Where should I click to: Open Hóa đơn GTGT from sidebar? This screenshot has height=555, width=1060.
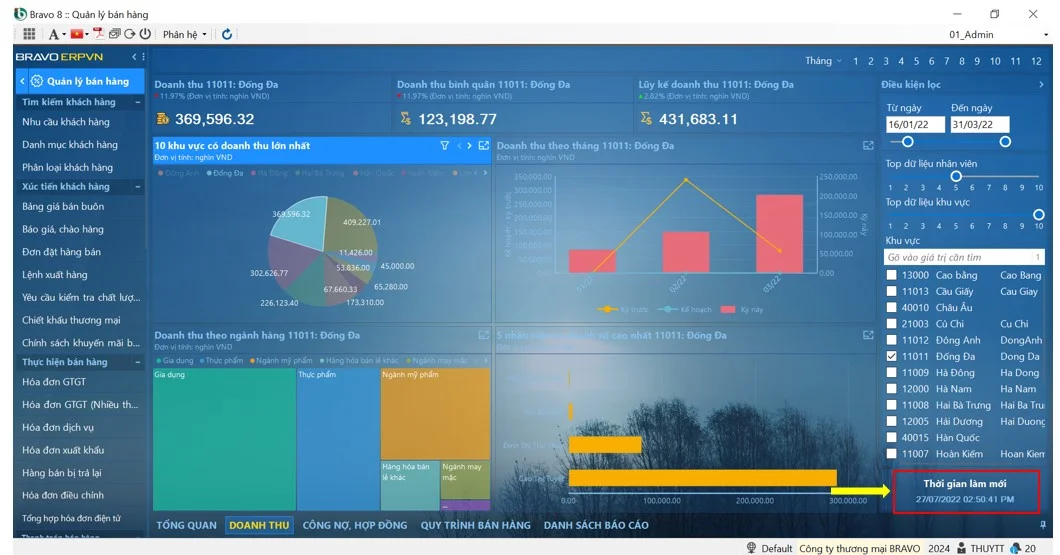point(54,382)
